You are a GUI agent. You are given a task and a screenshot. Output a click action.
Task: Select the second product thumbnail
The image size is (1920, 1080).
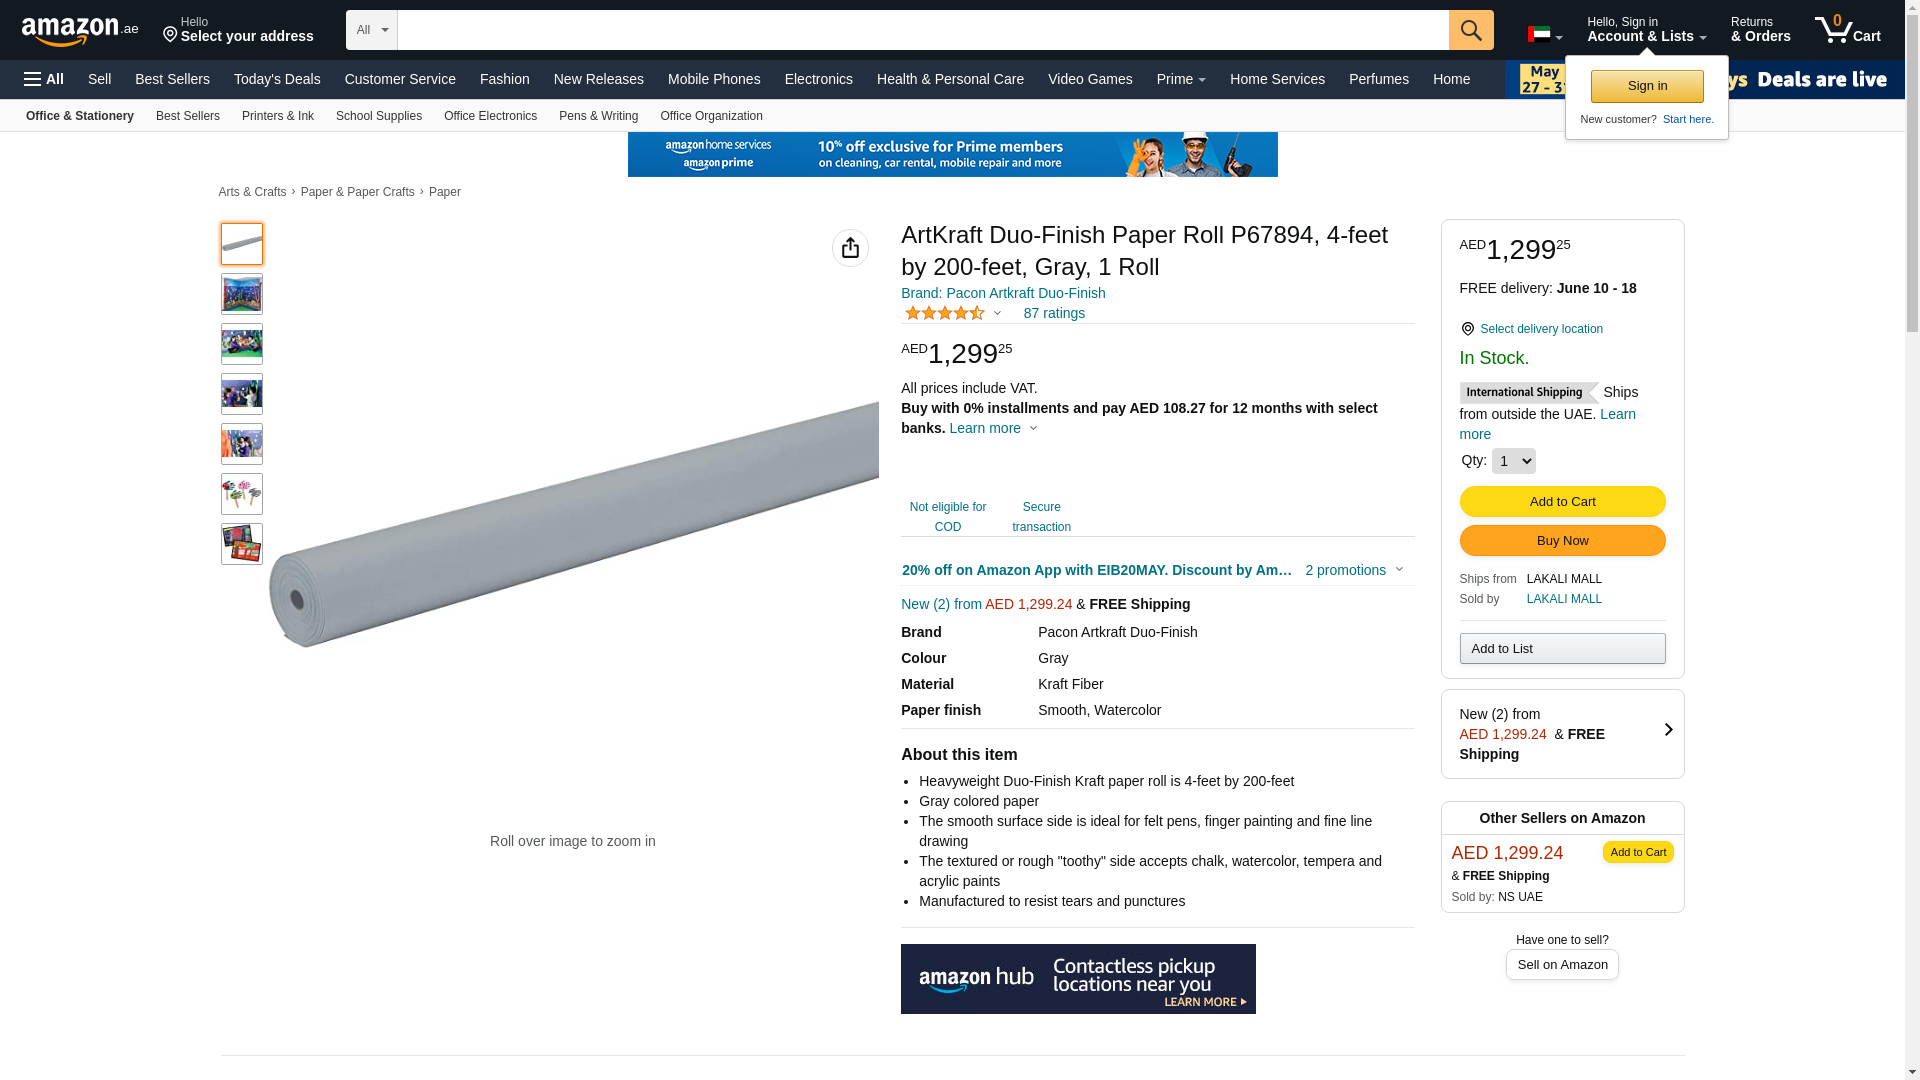pos(242,294)
